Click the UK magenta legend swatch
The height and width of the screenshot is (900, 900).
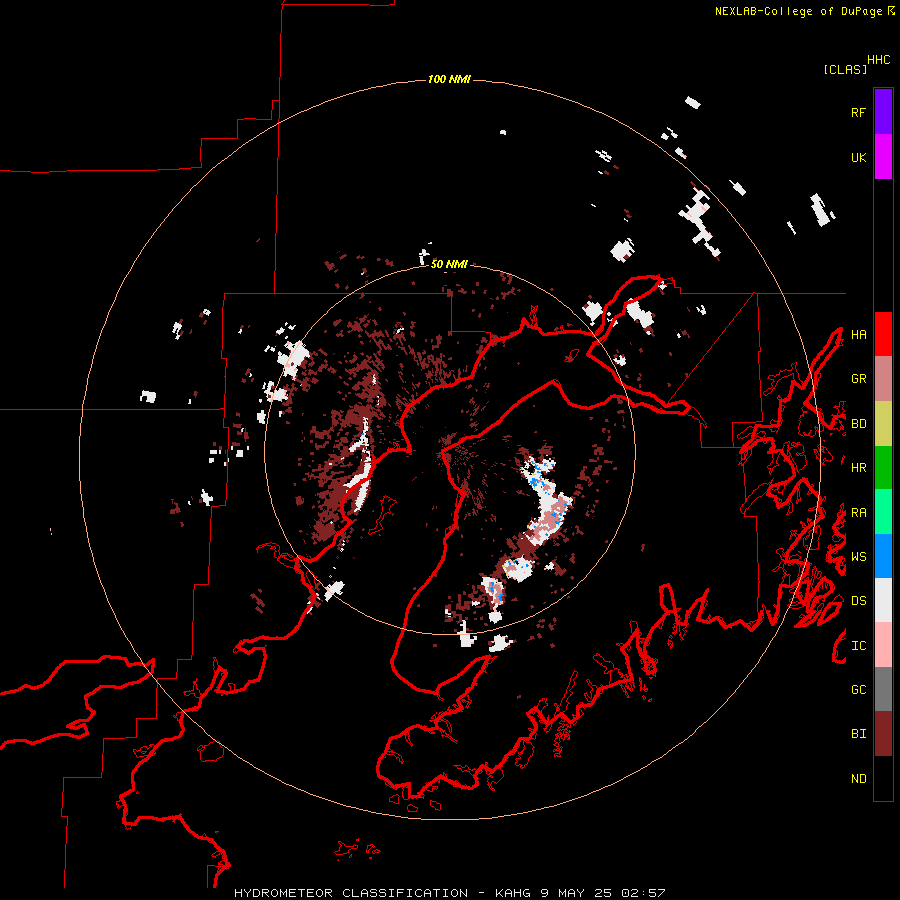pyautogui.click(x=883, y=157)
